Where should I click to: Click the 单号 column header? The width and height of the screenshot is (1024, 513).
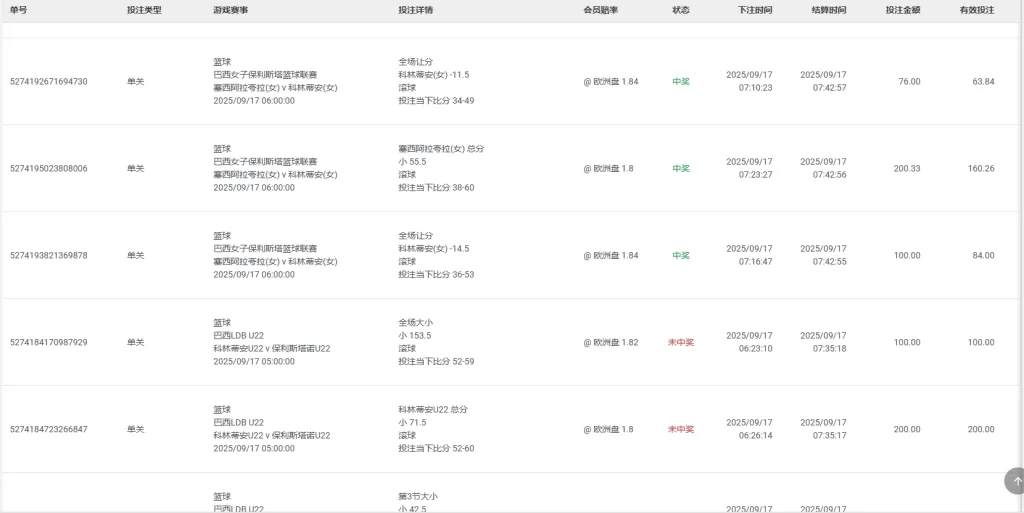(x=18, y=10)
